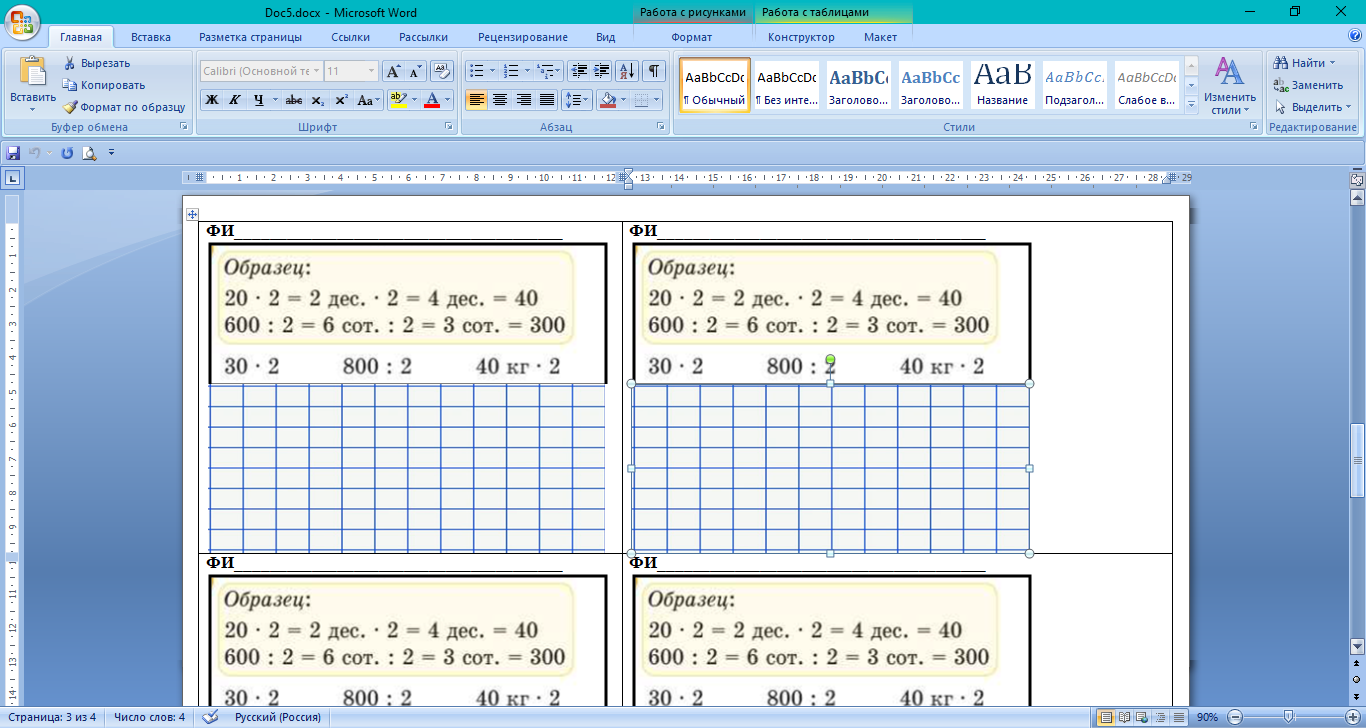Image resolution: width=1366 pixels, height=728 pixels.
Task: Clear formatting with the eraser icon
Action: [x=442, y=71]
